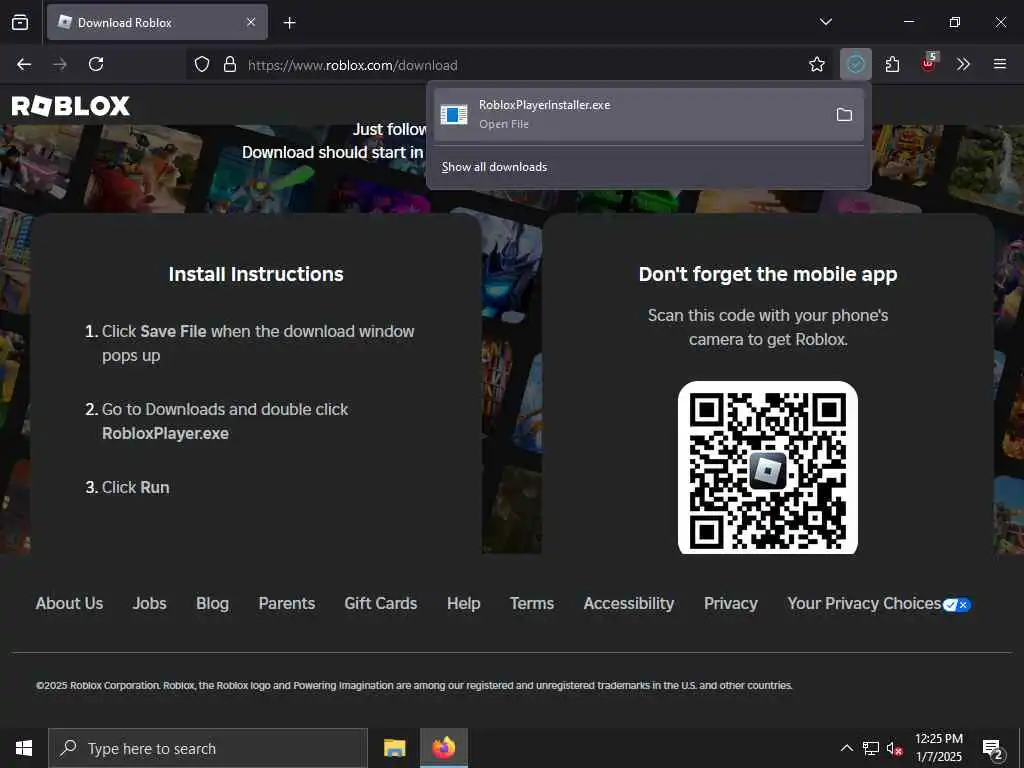Open the Accessibility footer link

pyautogui.click(x=629, y=603)
